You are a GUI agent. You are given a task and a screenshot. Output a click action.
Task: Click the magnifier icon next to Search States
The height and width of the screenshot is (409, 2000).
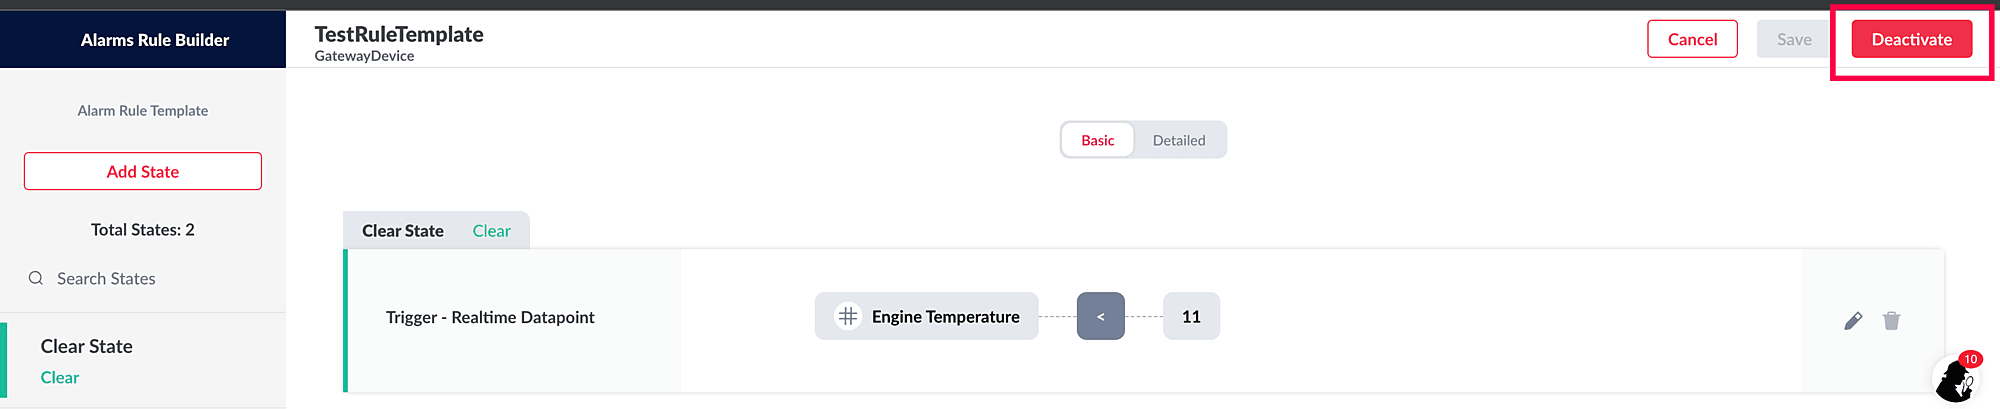pyautogui.click(x=36, y=278)
